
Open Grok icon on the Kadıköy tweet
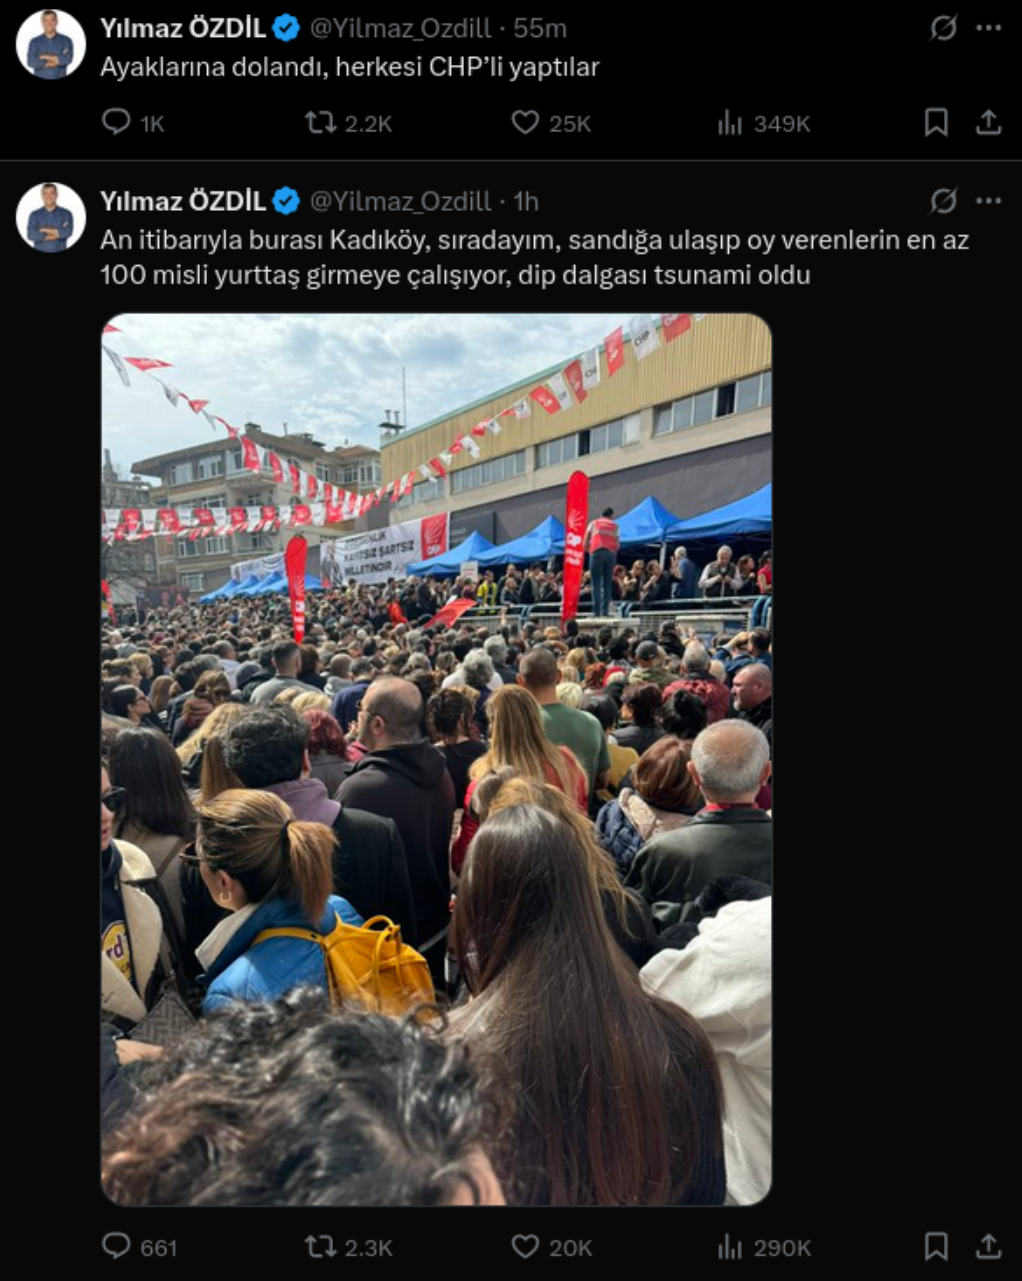(943, 201)
